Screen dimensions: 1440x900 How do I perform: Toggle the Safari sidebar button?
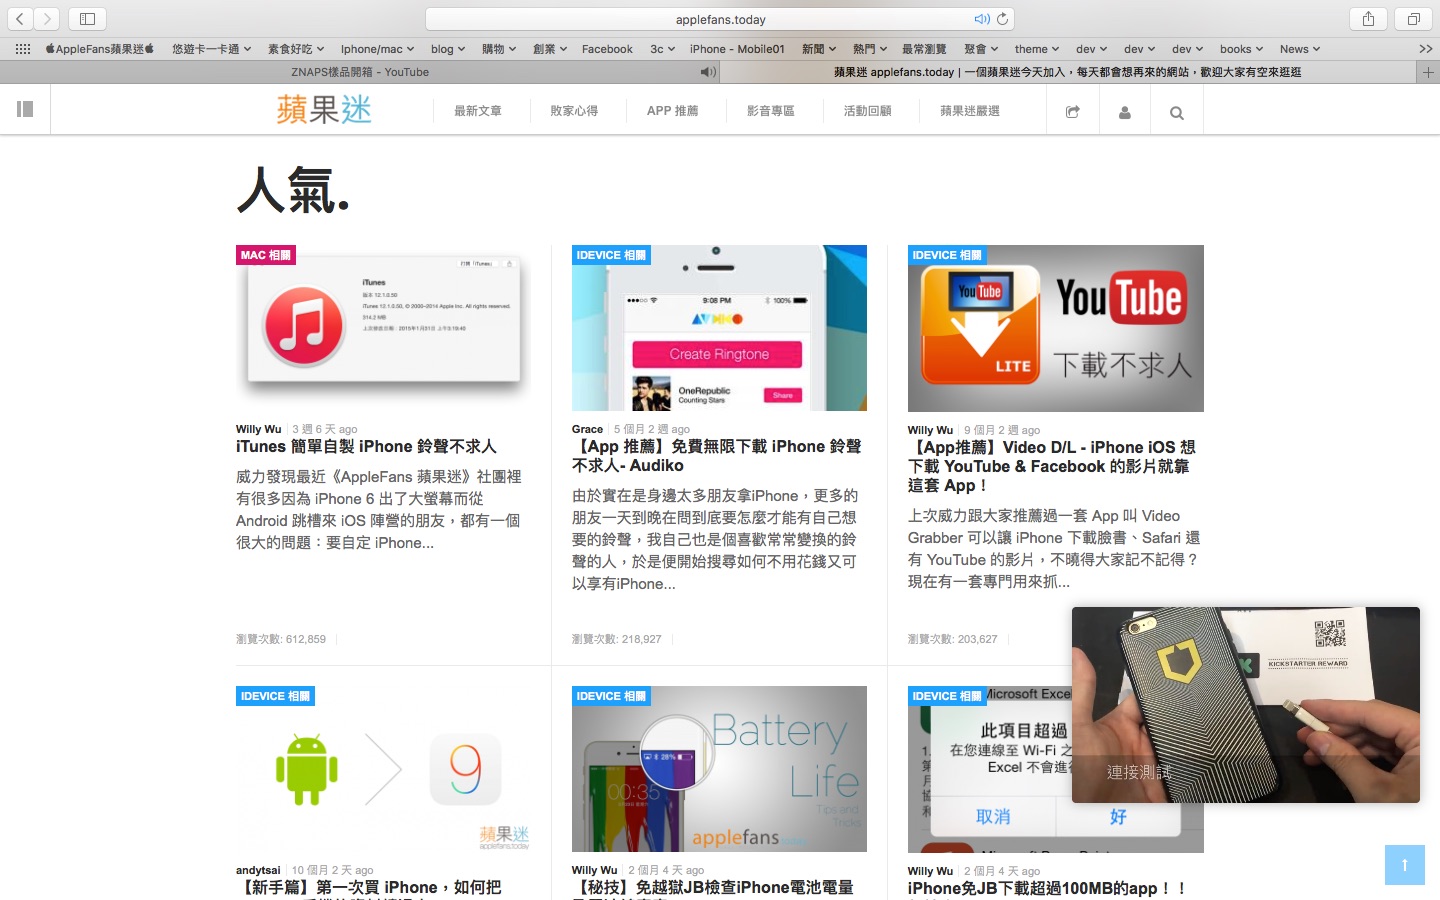tap(87, 18)
